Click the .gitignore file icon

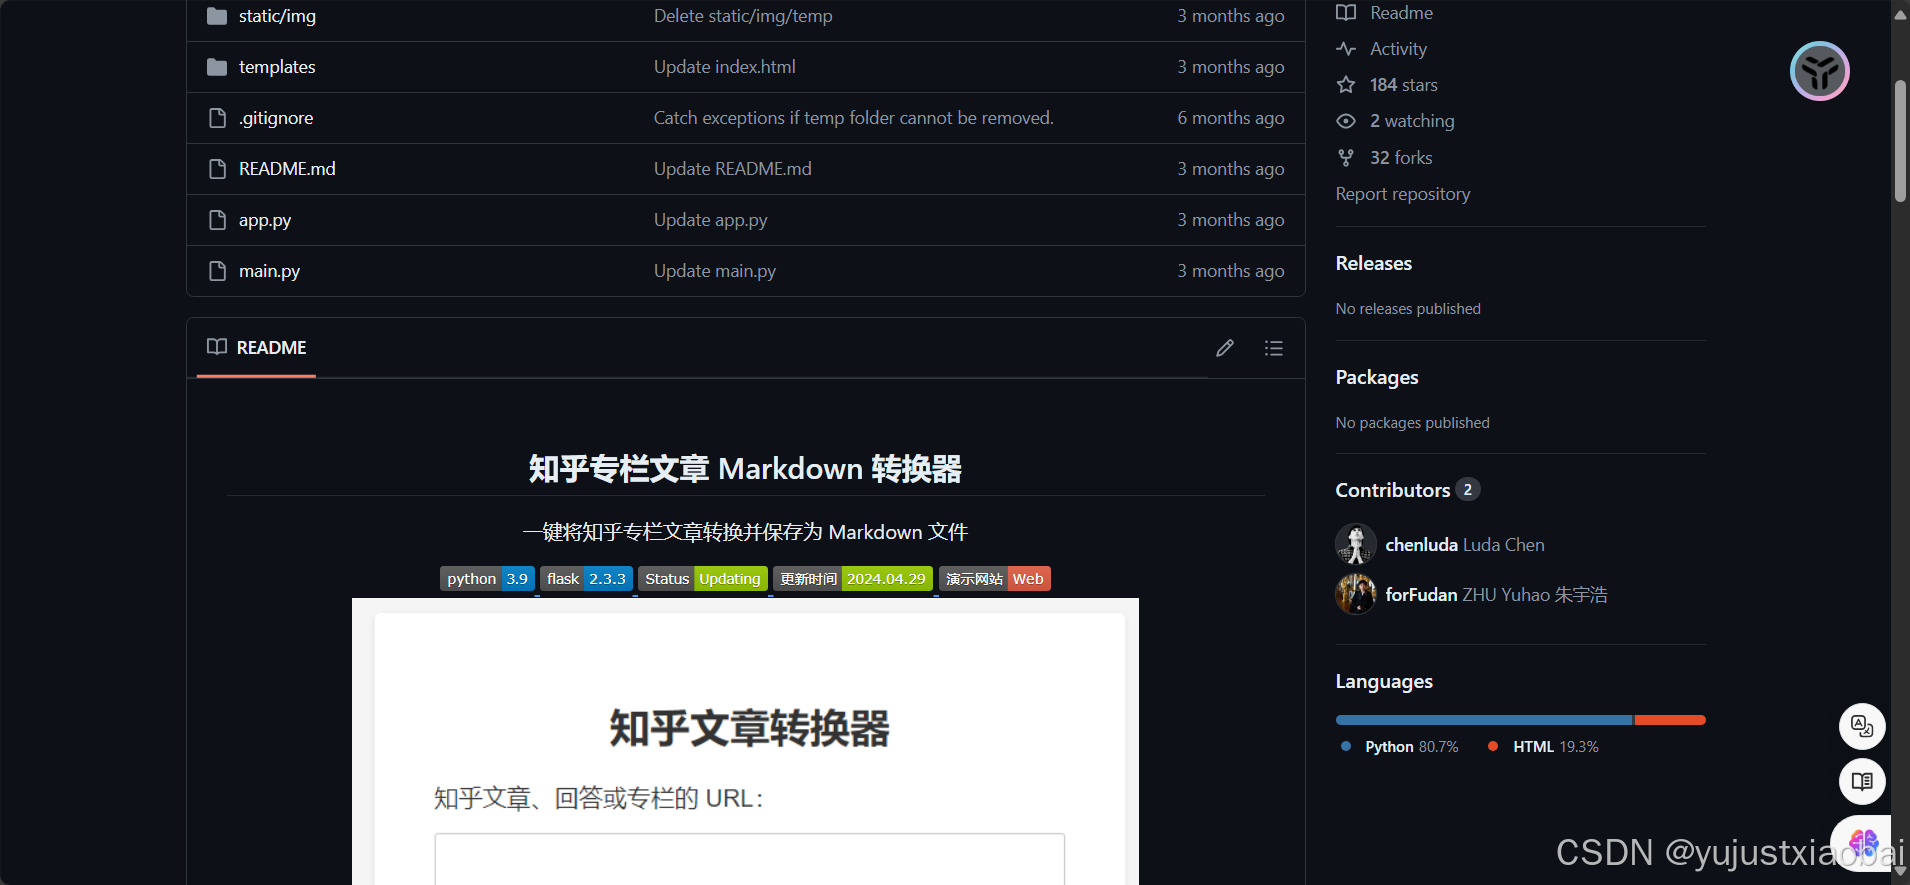point(217,118)
